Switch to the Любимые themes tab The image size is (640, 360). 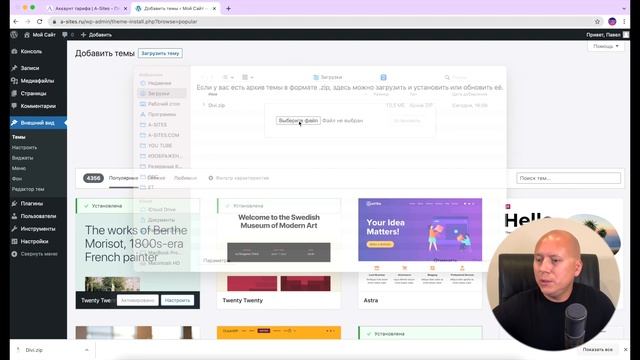[185, 178]
